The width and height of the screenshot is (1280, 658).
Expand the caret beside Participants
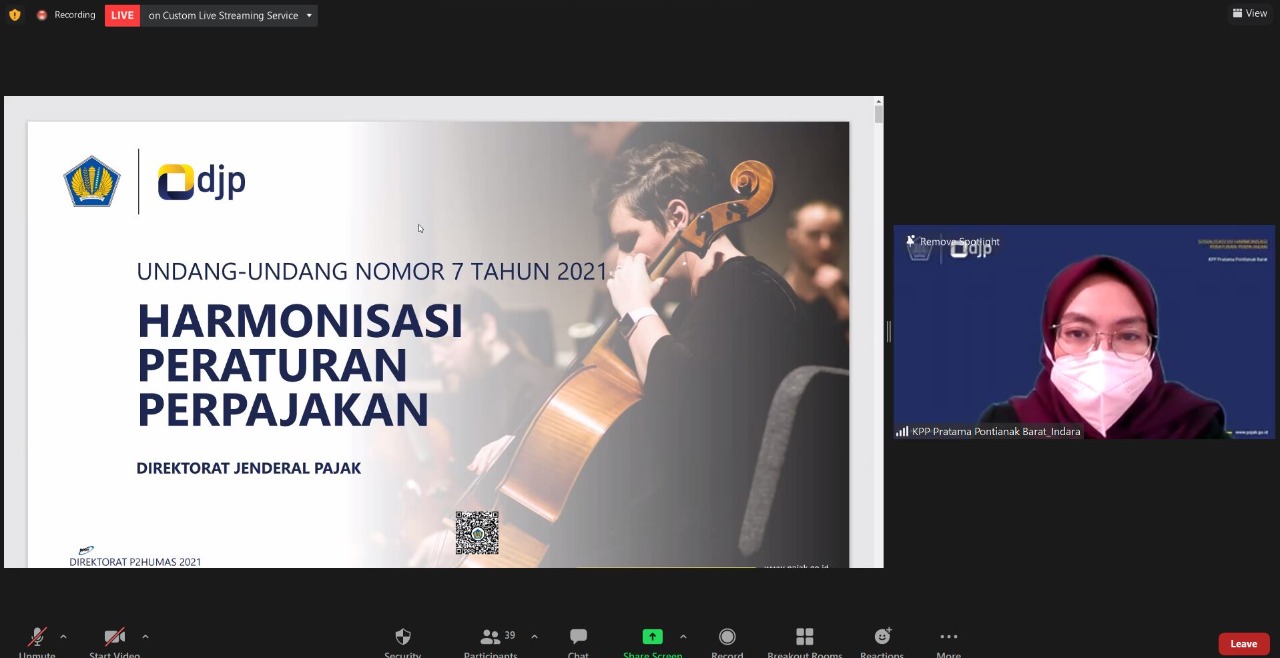pos(534,636)
